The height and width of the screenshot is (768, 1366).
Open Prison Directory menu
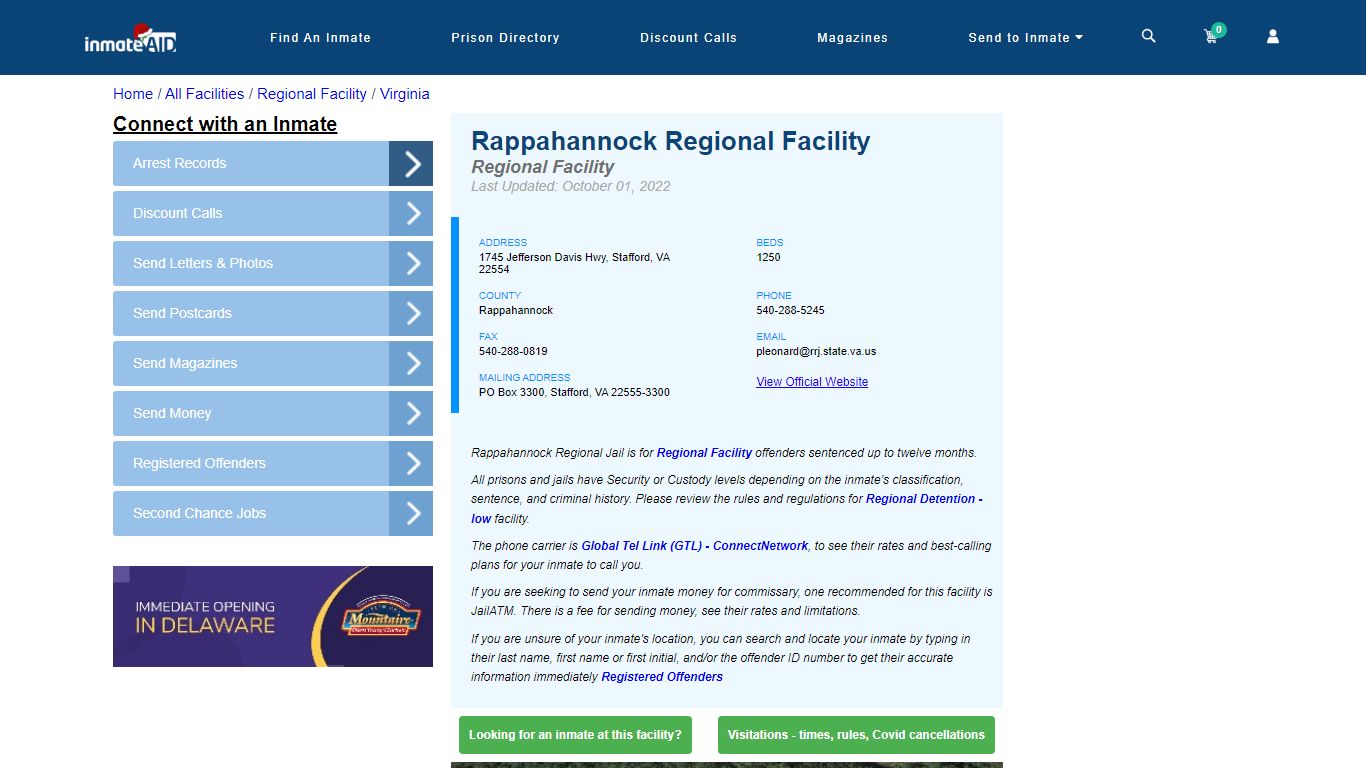(505, 38)
